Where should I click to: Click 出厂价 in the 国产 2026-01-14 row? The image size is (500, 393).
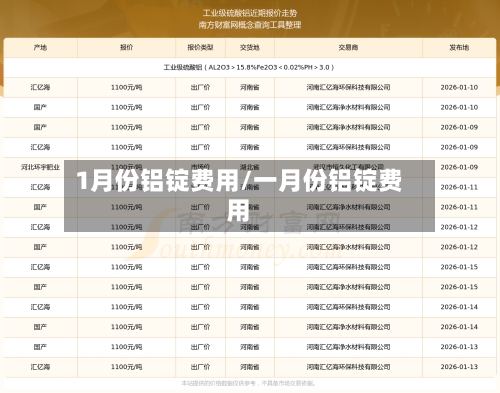(x=200, y=327)
